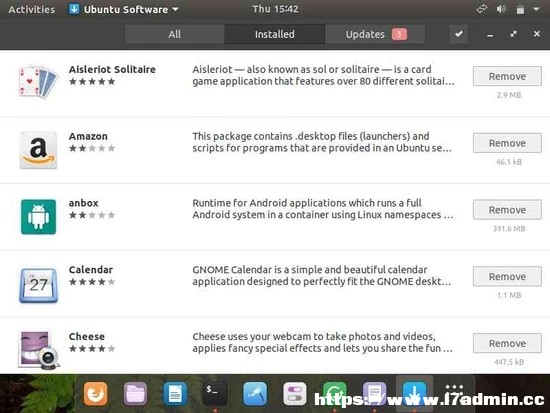
Task: Click the star rating under Aisleriot Solitaire
Action: click(92, 81)
